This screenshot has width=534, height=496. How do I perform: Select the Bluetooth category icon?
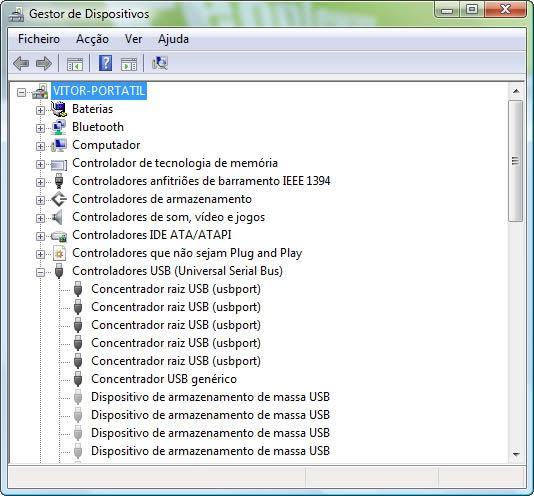click(x=59, y=127)
